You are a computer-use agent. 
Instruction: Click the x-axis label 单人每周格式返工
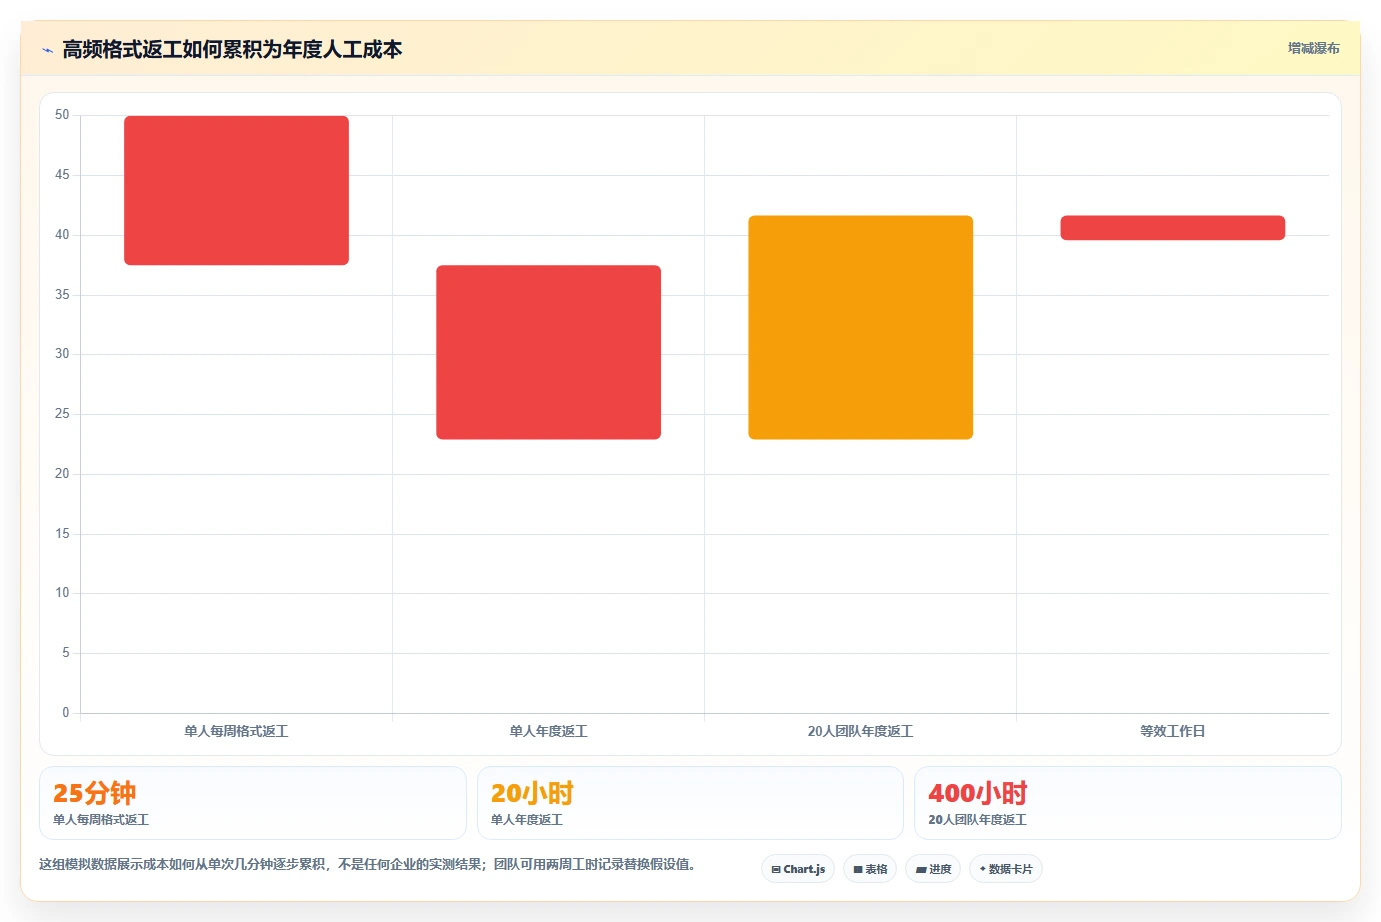pos(236,731)
